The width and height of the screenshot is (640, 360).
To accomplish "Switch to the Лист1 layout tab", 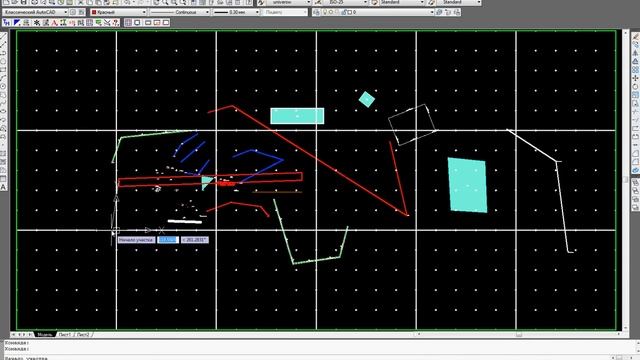I will 64,335.
